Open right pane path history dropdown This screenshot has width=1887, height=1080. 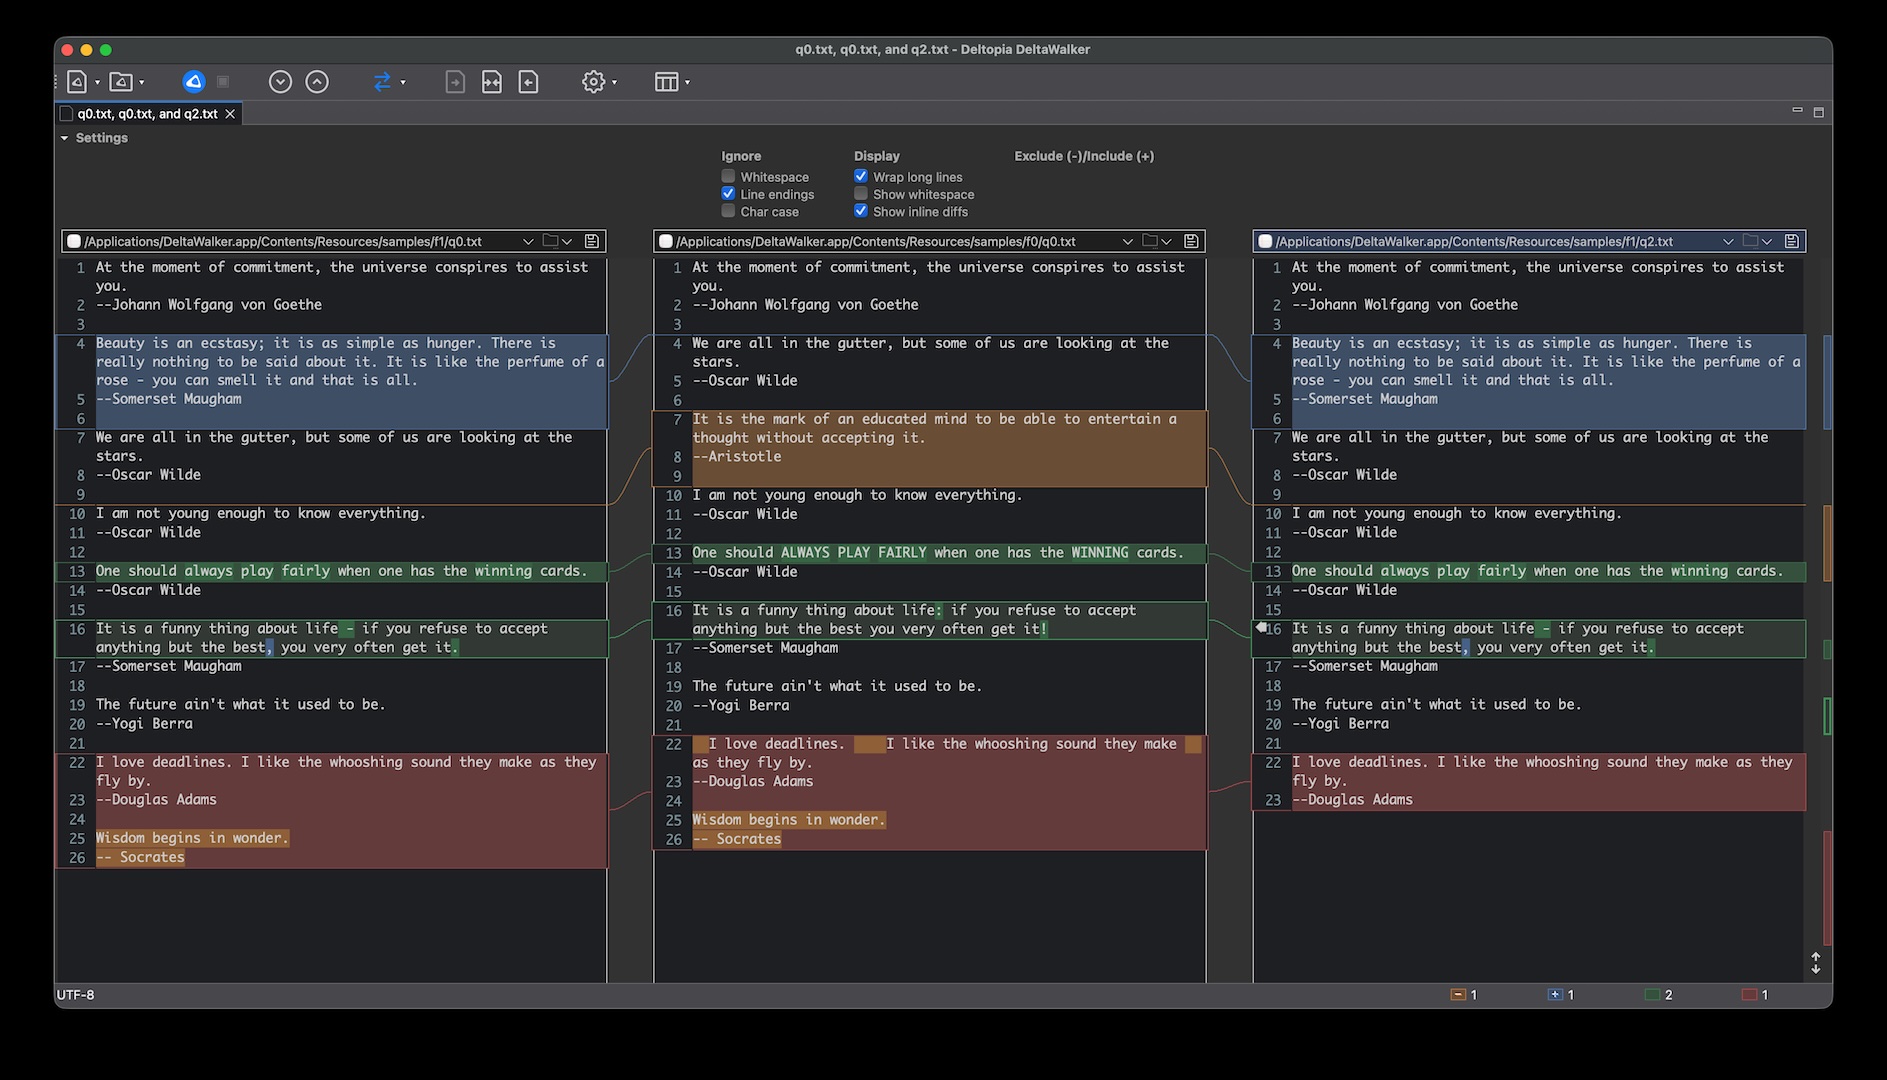pyautogui.click(x=1728, y=241)
